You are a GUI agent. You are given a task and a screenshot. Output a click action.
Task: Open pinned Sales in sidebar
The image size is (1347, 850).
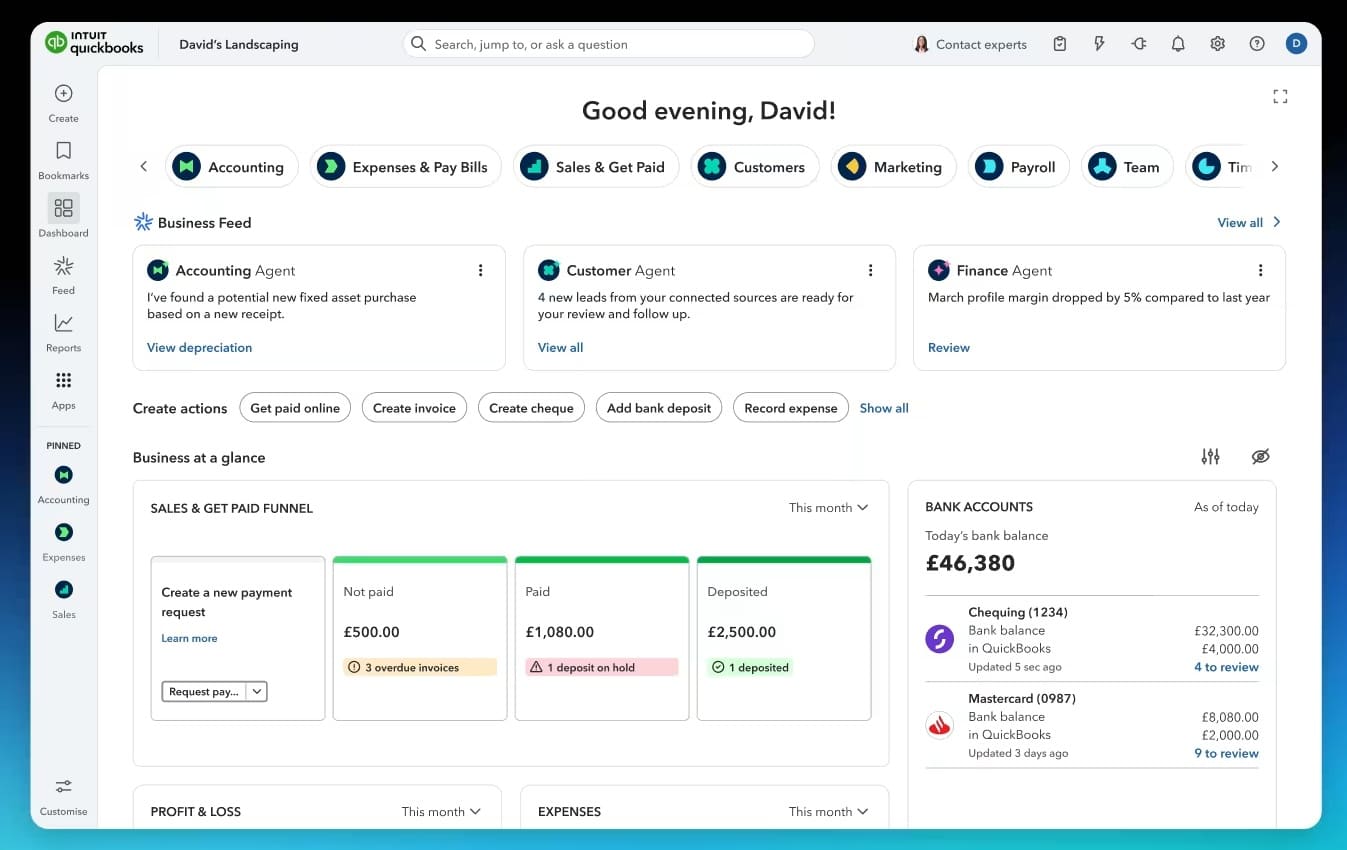point(63,589)
